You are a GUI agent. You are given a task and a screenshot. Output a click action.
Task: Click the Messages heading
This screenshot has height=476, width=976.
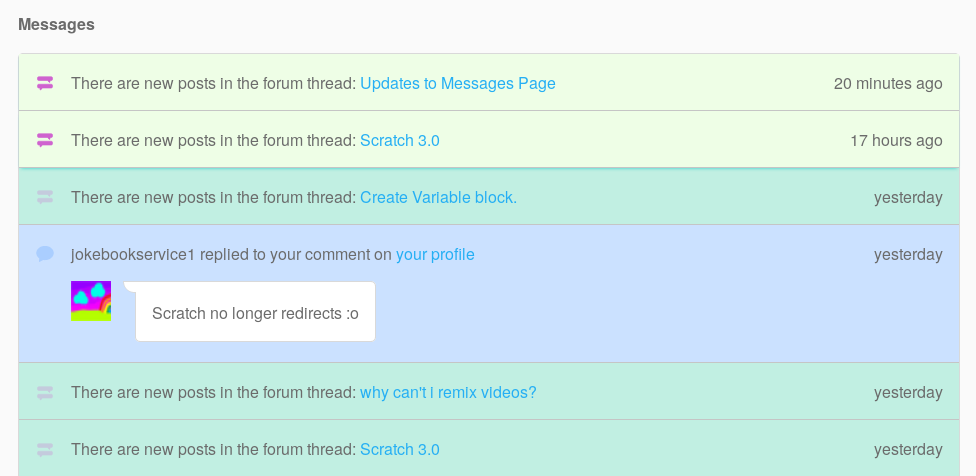point(56,24)
